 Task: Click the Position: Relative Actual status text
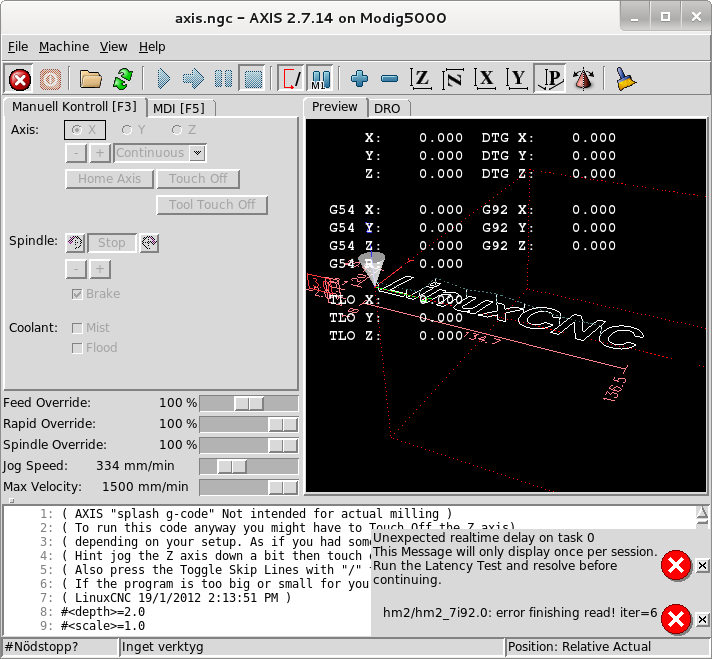579,647
